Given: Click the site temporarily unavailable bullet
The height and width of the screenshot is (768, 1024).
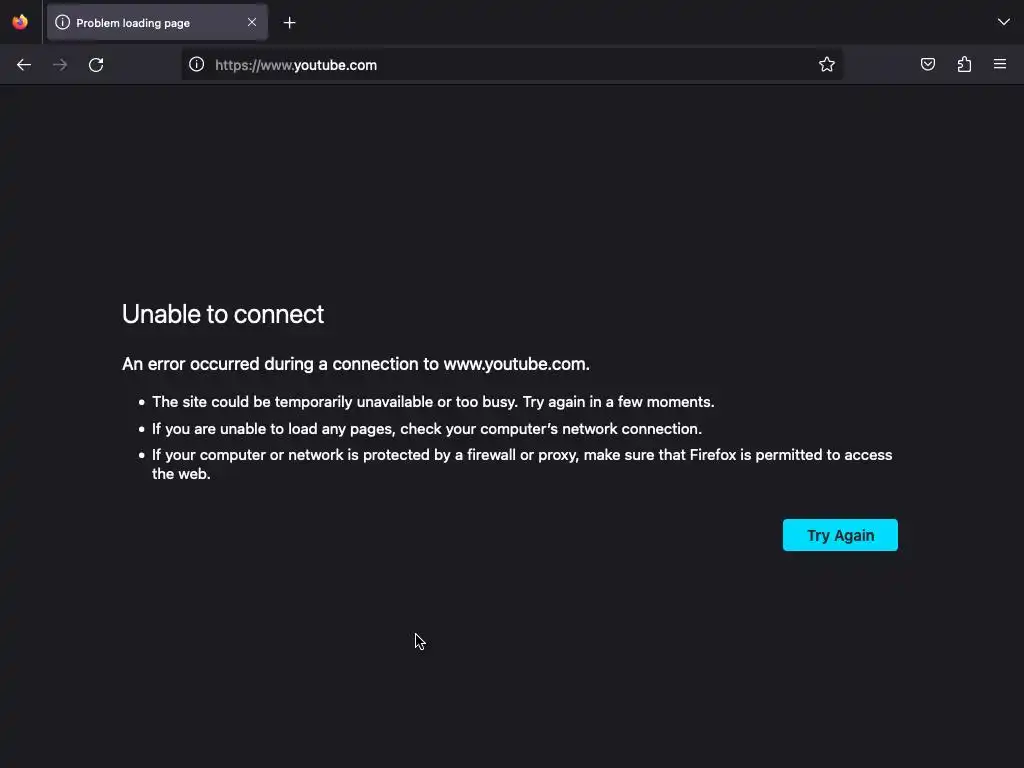Looking at the screenshot, I should [x=433, y=402].
